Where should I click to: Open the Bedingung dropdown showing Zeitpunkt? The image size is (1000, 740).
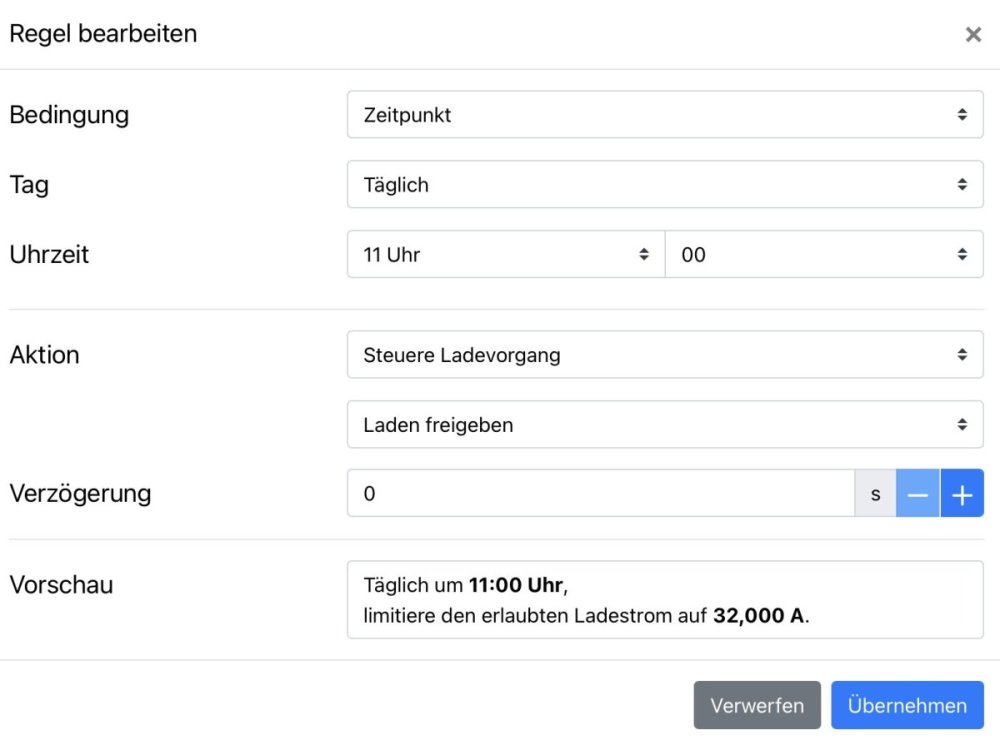(x=665, y=115)
